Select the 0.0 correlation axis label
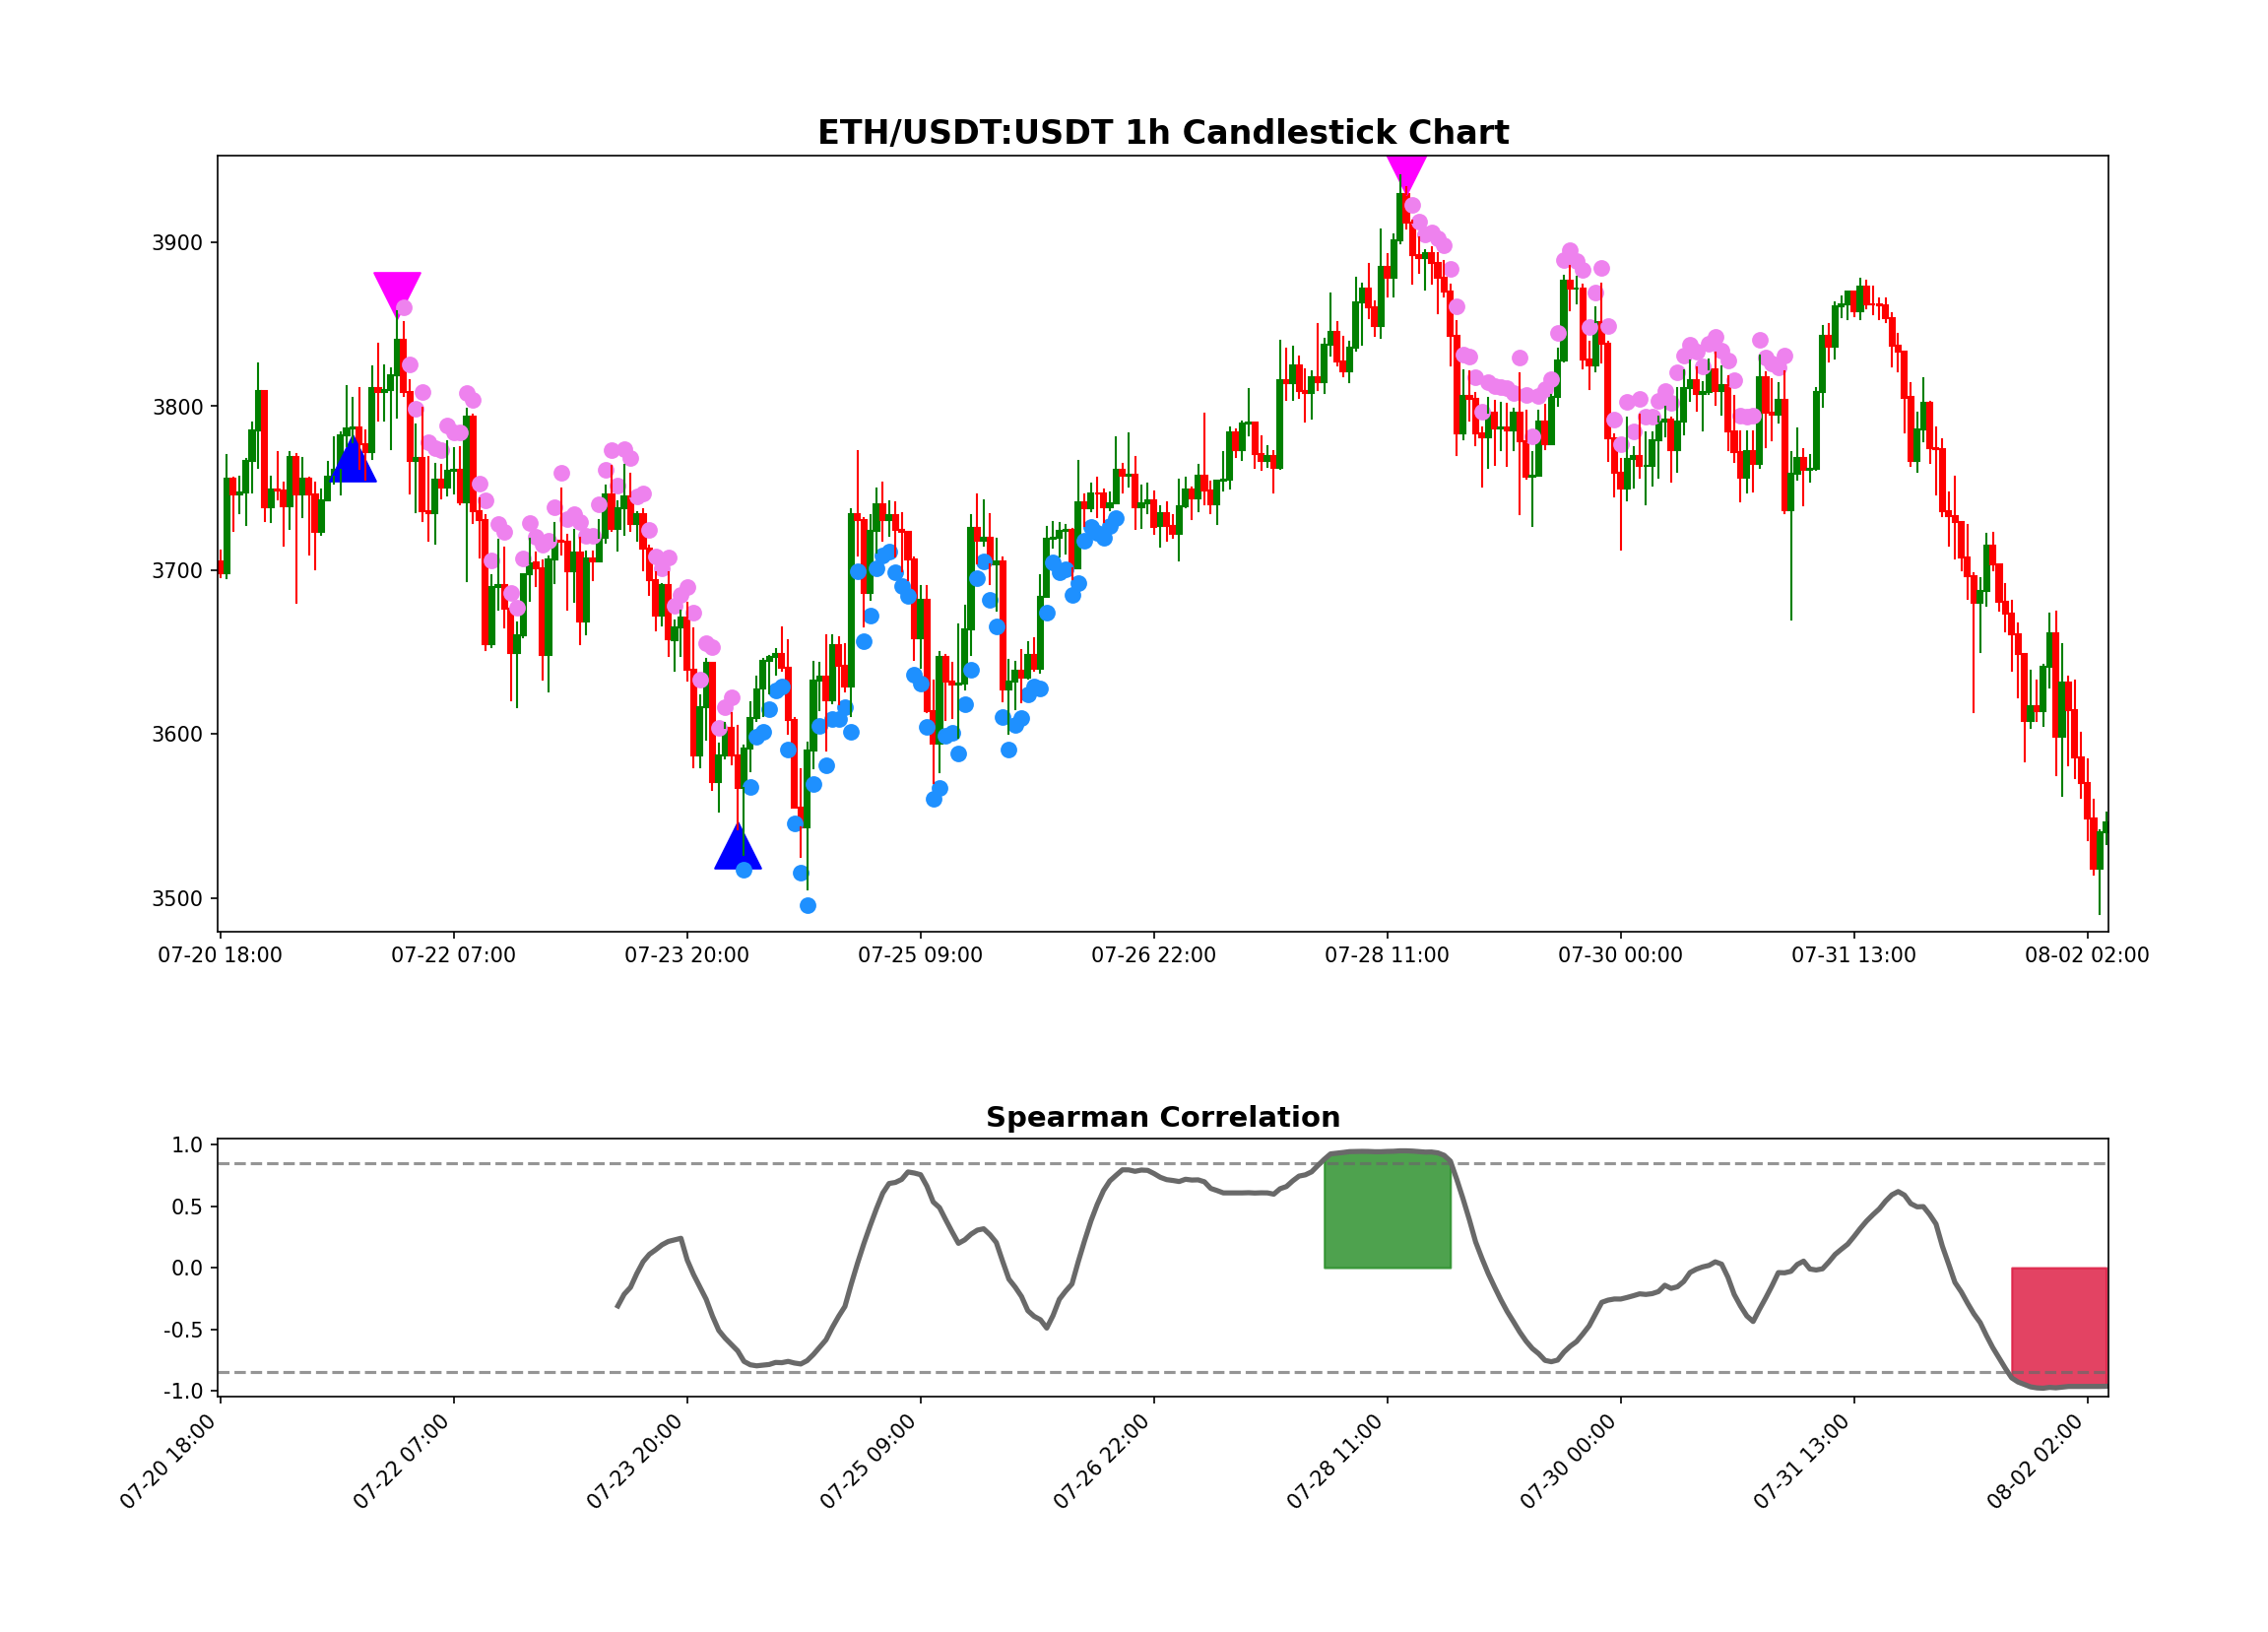The width and height of the screenshot is (2268, 1632). 188,1269
